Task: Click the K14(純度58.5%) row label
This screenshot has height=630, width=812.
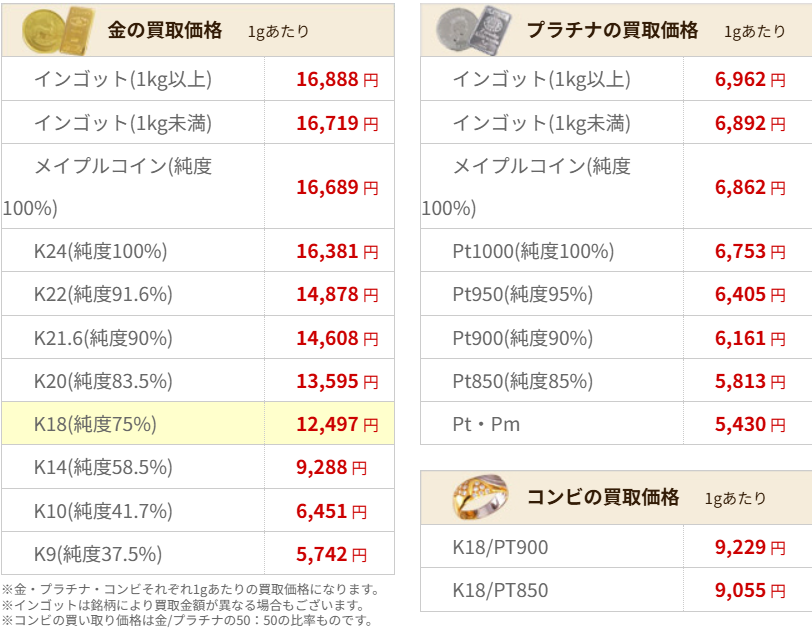Action: (103, 467)
